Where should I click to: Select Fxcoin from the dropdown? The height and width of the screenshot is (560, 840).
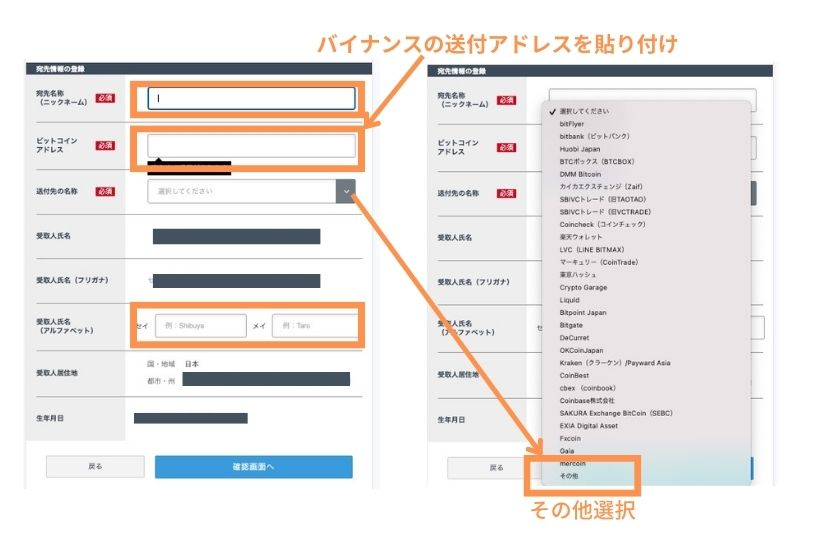(570, 439)
